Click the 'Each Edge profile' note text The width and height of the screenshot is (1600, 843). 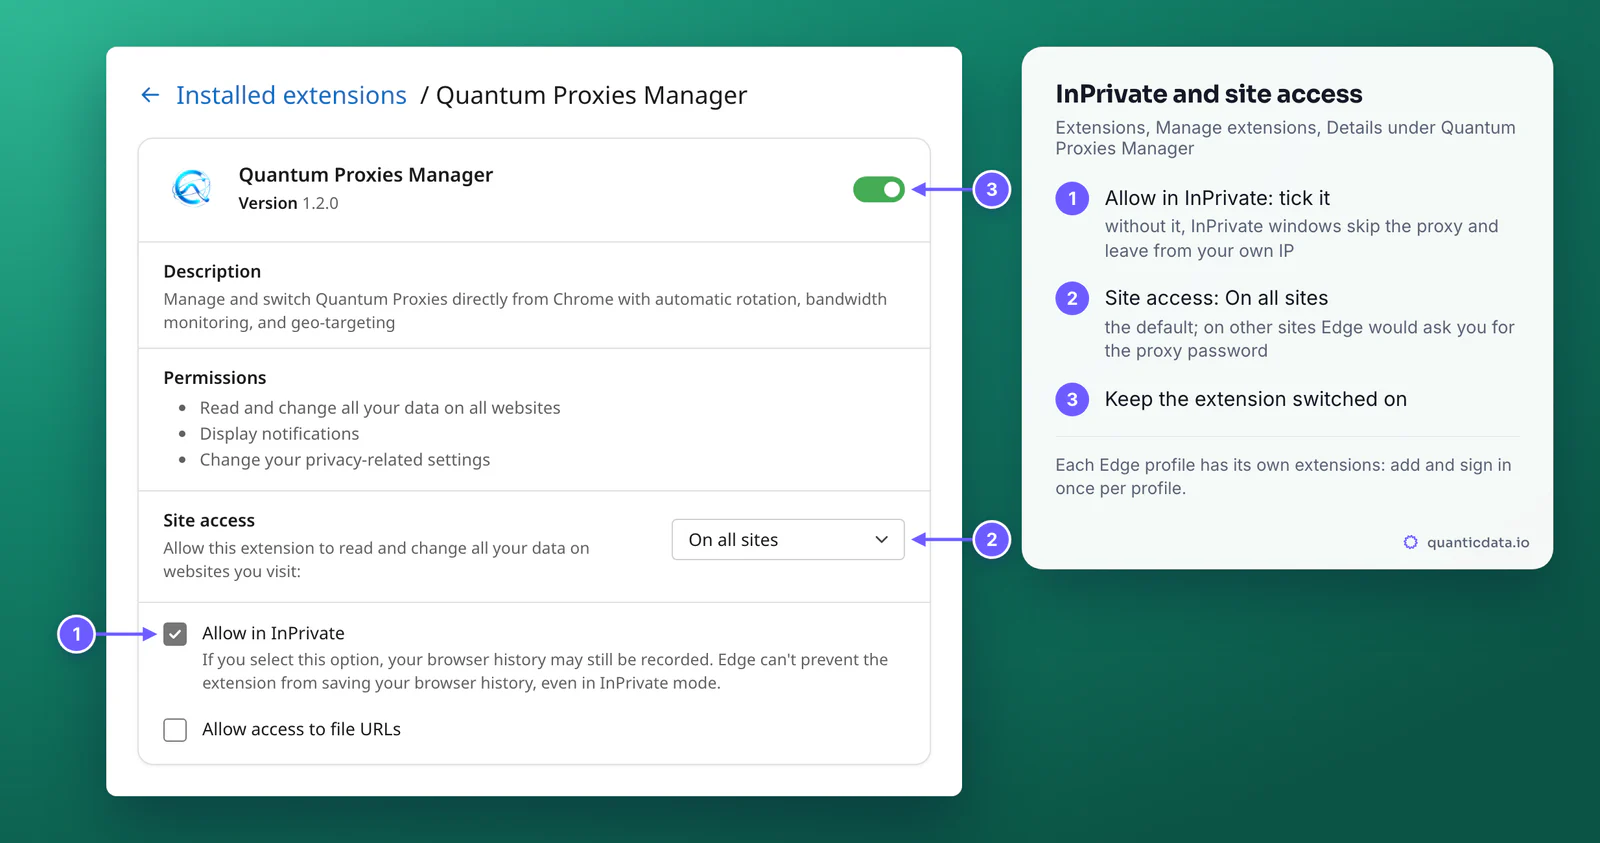(x=1284, y=477)
